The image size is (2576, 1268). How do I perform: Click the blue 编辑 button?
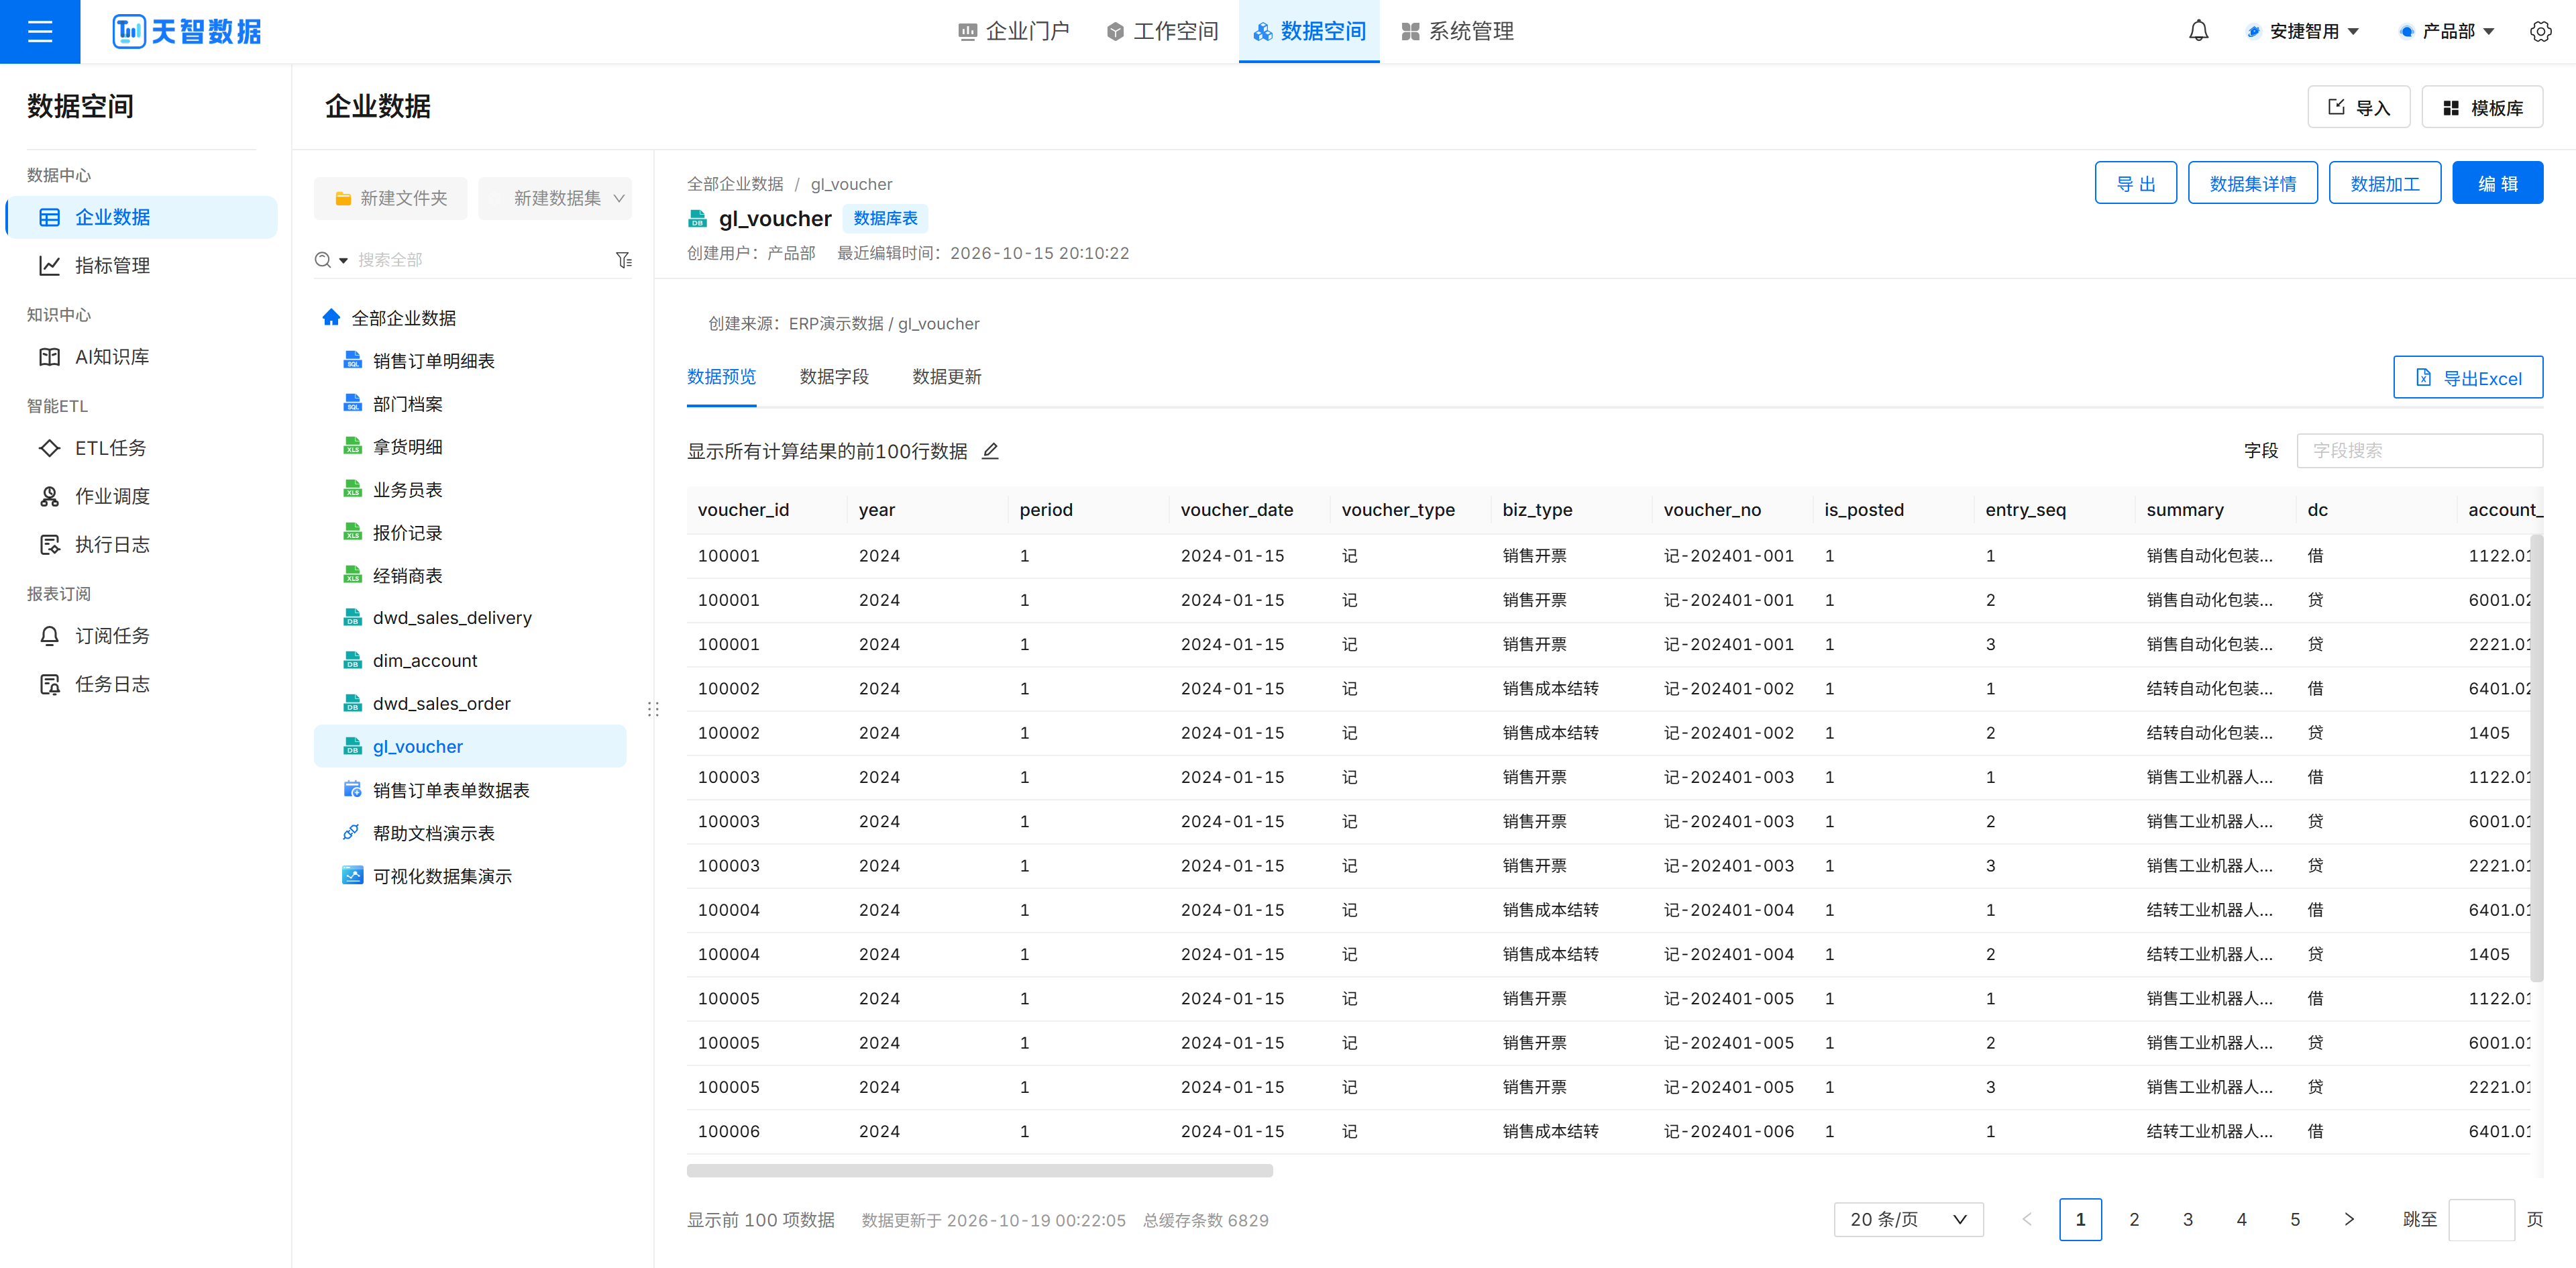click(2497, 183)
